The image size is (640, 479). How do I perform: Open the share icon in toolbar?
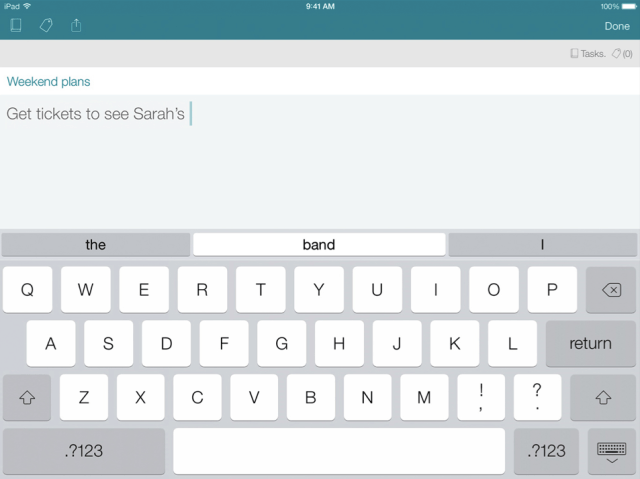click(x=76, y=25)
